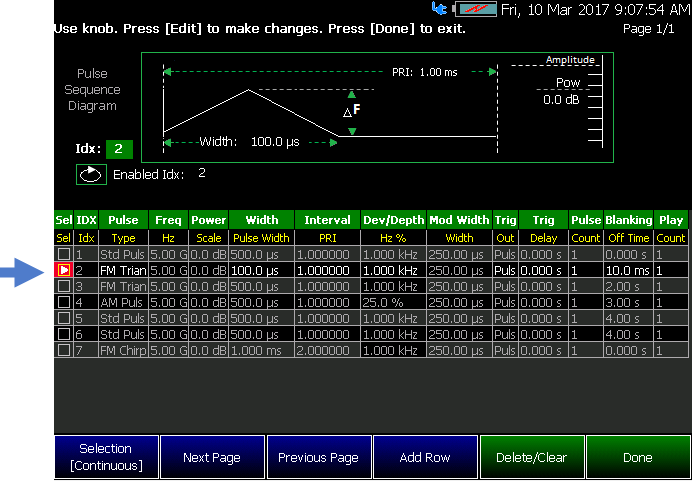This screenshot has width=692, height=481.
Task: Click the Mod Width column header
Action: [x=459, y=220]
